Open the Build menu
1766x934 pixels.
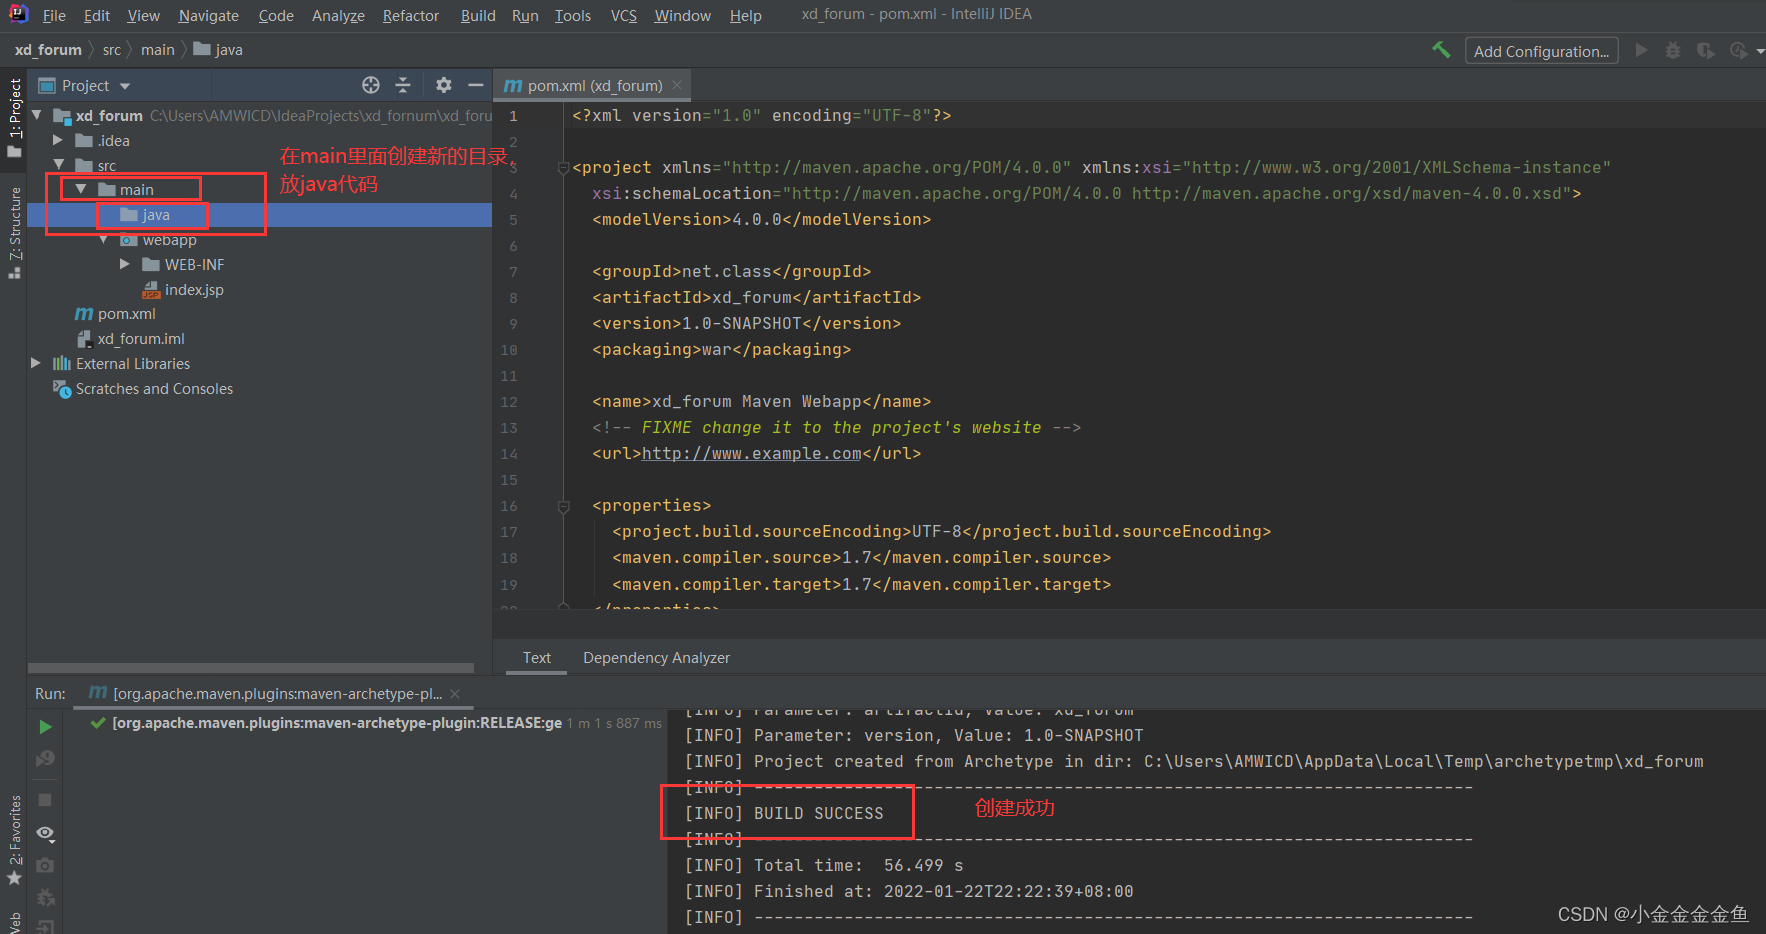coord(478,16)
